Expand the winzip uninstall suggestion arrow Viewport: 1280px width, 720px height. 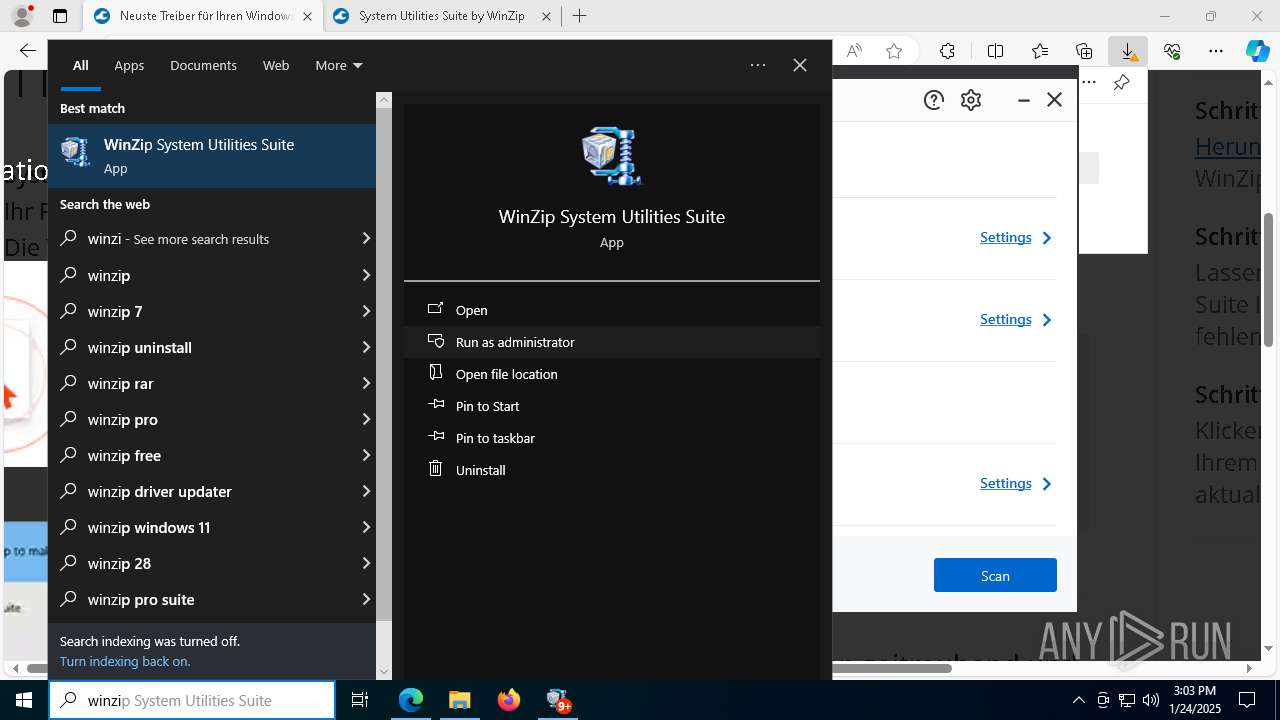(x=366, y=347)
